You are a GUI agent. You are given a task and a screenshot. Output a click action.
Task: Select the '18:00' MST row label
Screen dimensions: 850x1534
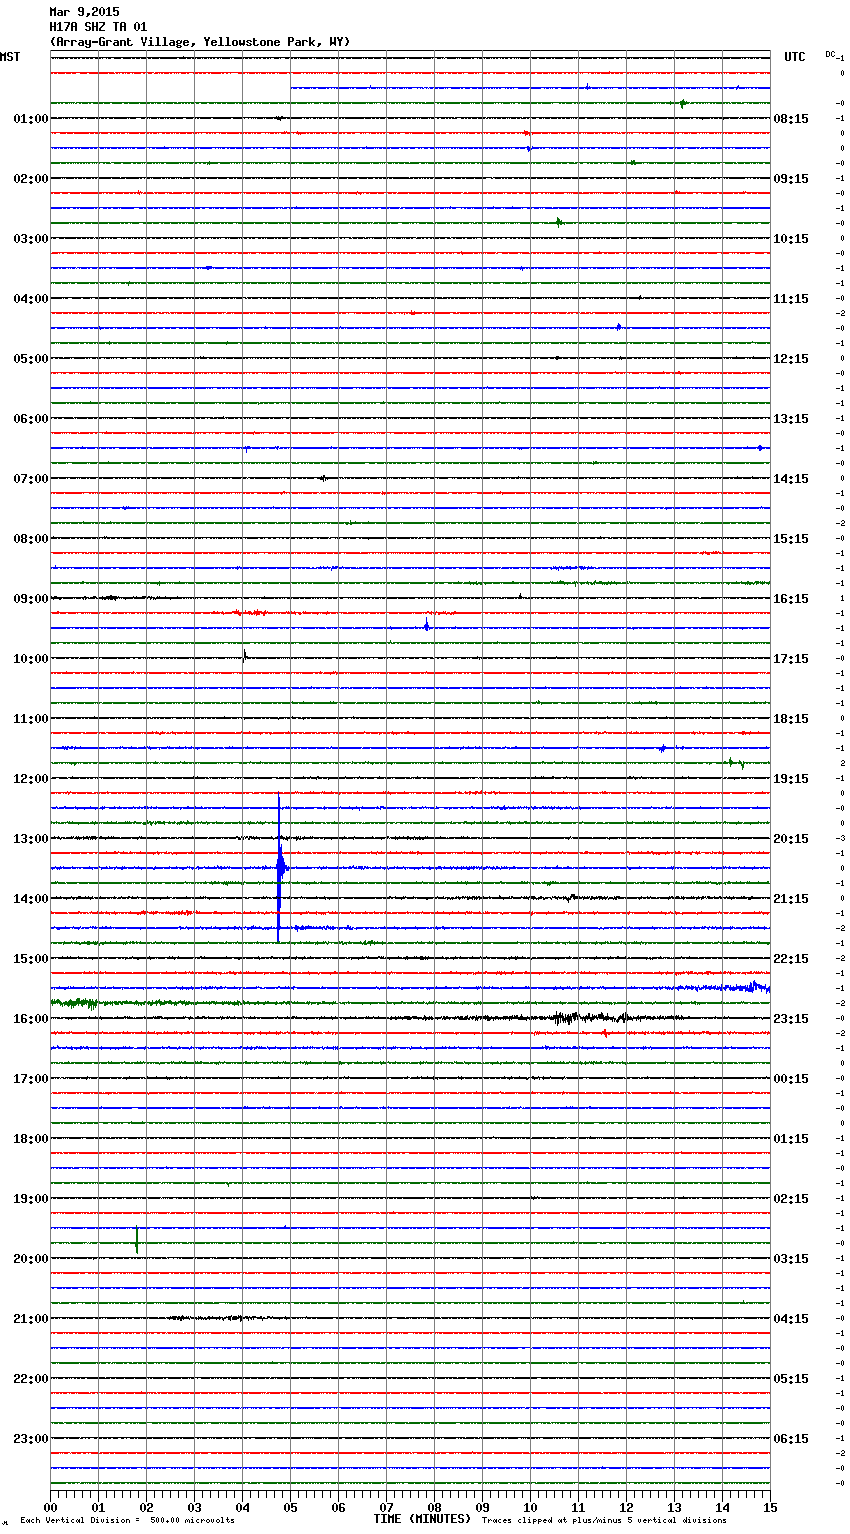[31, 1139]
